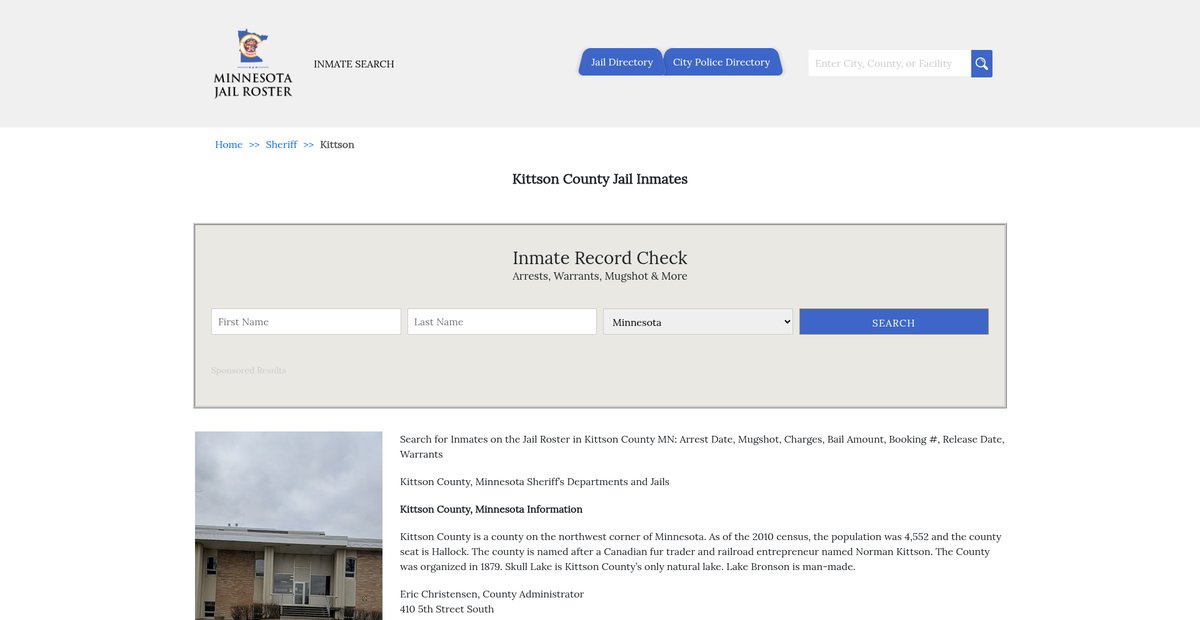Click the Kittson County, Minnesota Information heading
This screenshot has height=620, width=1200.
click(x=491, y=509)
